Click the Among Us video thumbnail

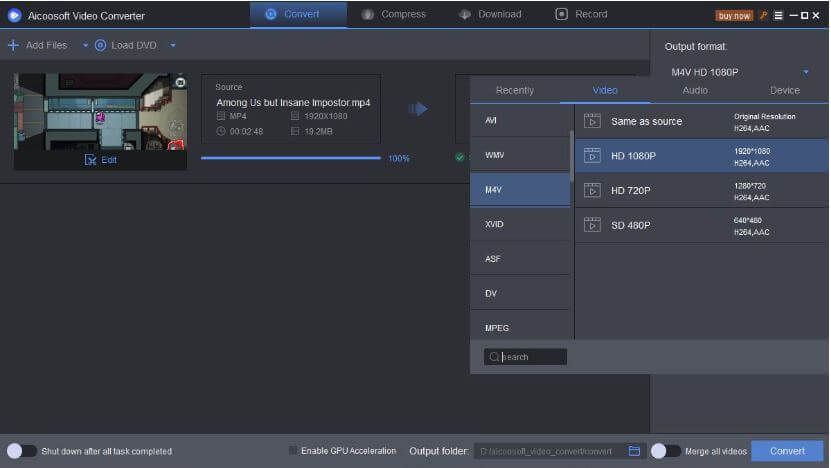(100, 112)
